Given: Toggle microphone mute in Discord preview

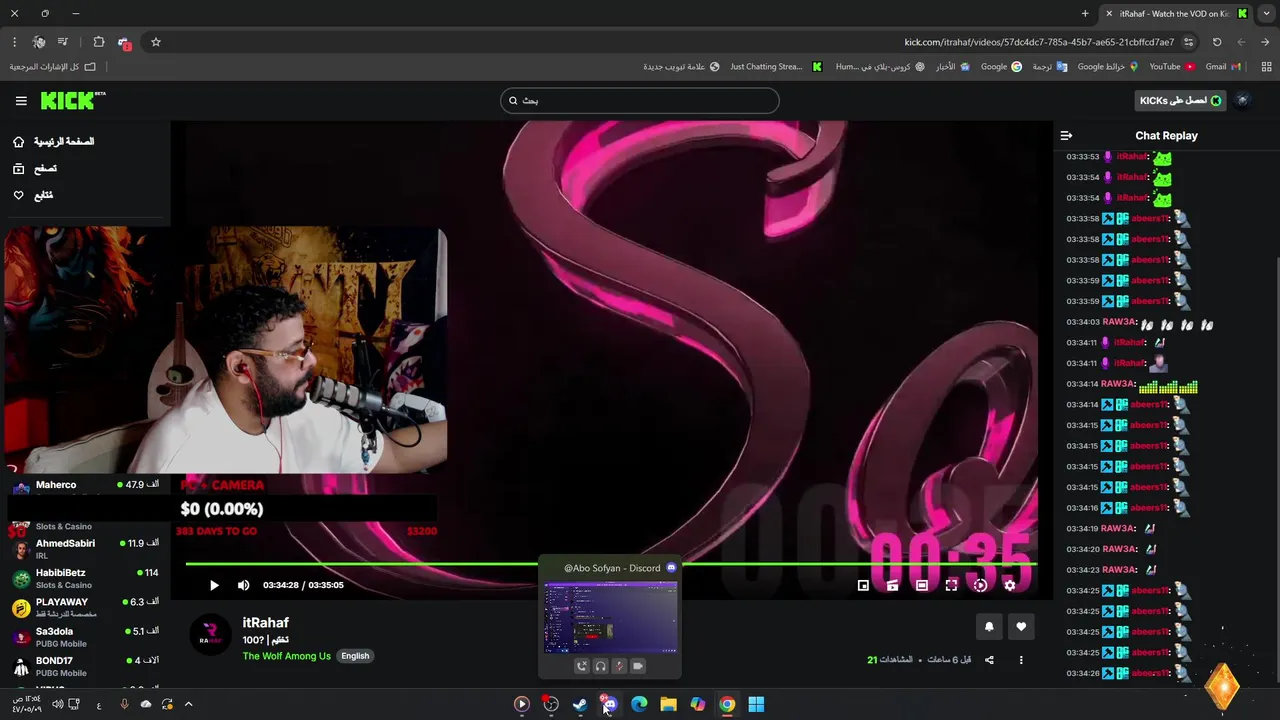Looking at the screenshot, I should point(619,666).
